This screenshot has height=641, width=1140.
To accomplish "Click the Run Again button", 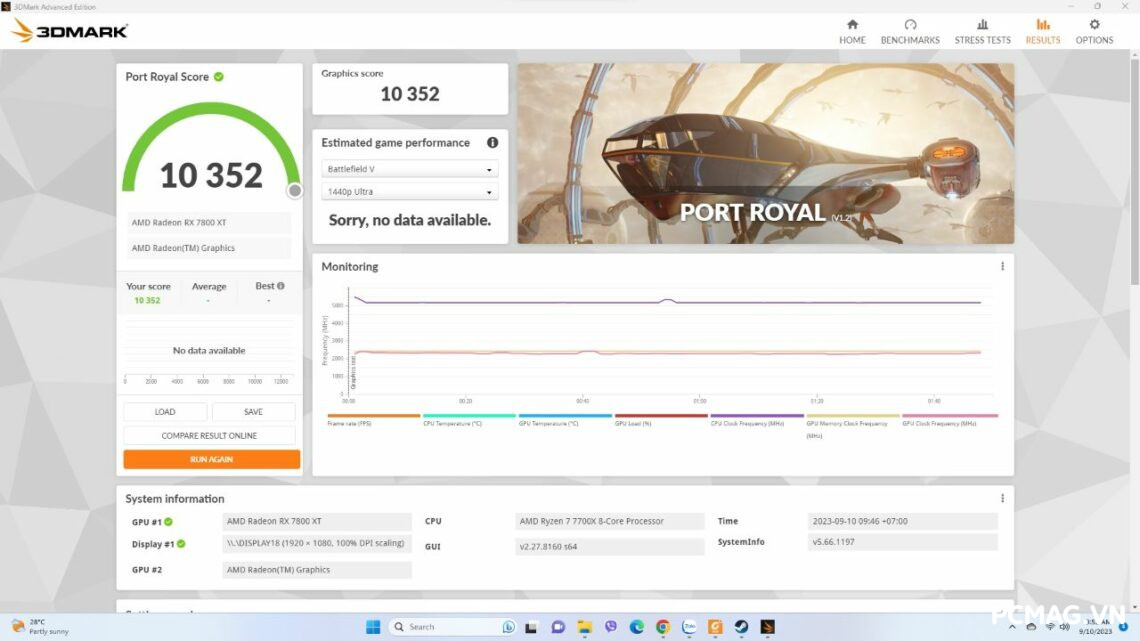I will point(211,459).
